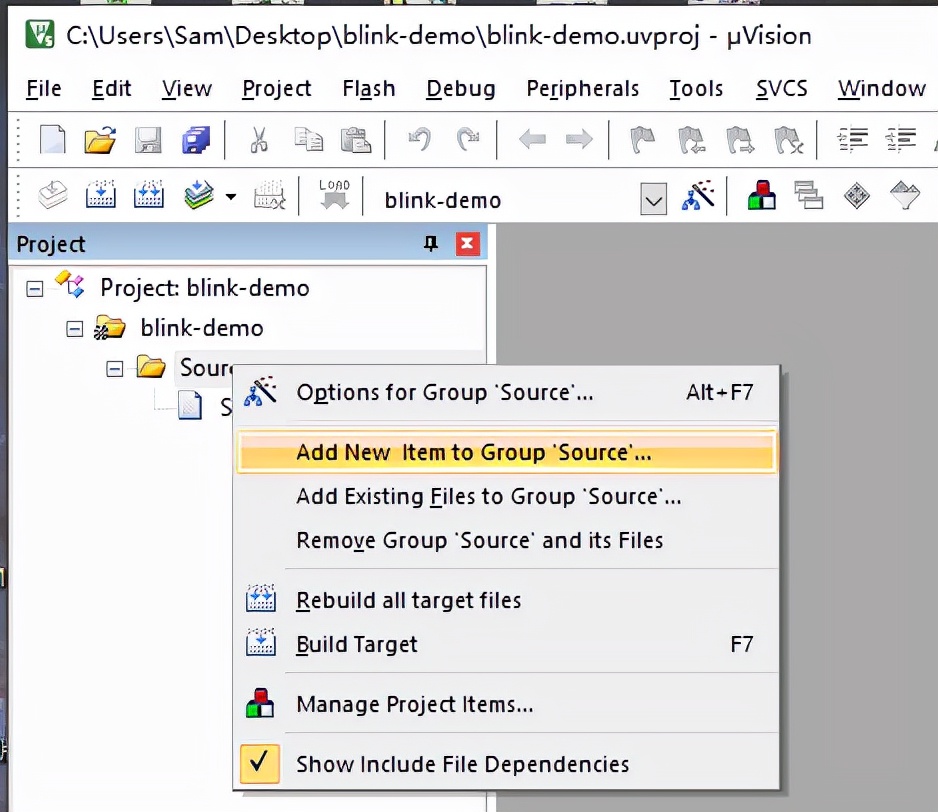Click the Manage Multi-Project Workspace icon
The image size is (938, 812).
809,194
